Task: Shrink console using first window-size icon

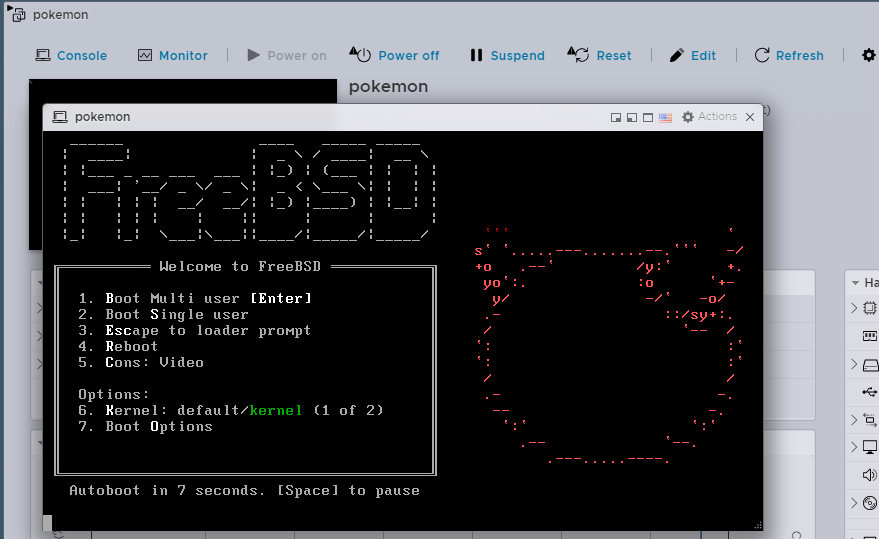Action: coord(616,117)
